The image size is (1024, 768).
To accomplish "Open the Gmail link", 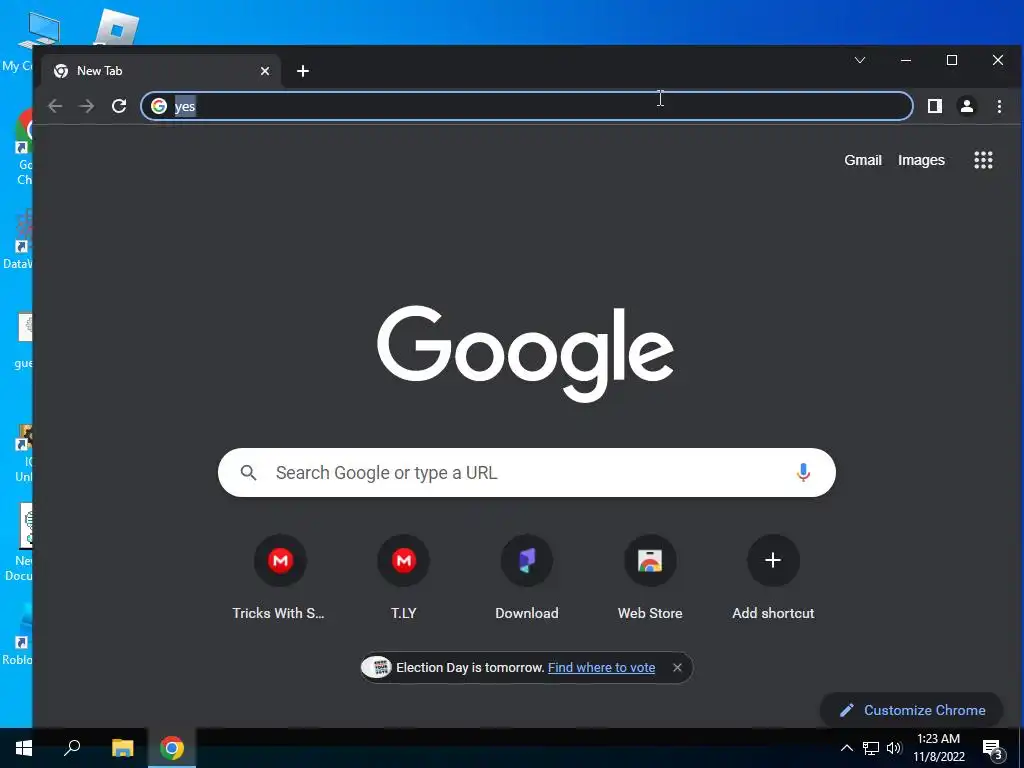I will click(x=863, y=160).
